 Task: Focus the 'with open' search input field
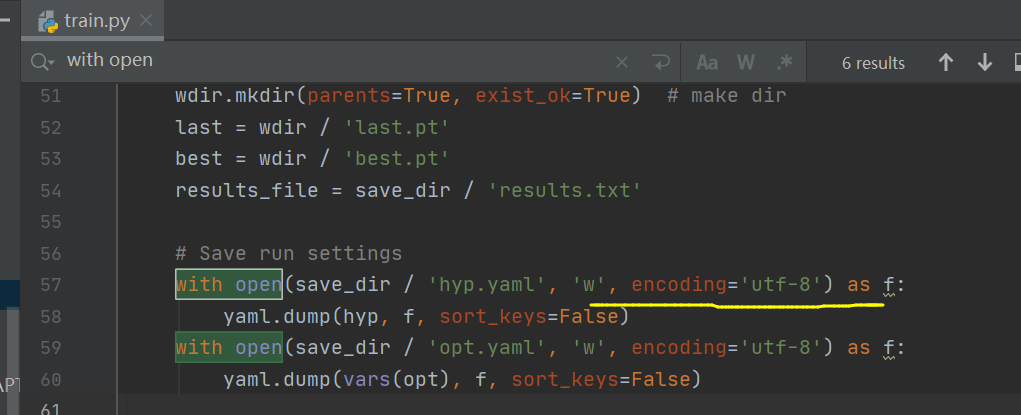pos(339,61)
